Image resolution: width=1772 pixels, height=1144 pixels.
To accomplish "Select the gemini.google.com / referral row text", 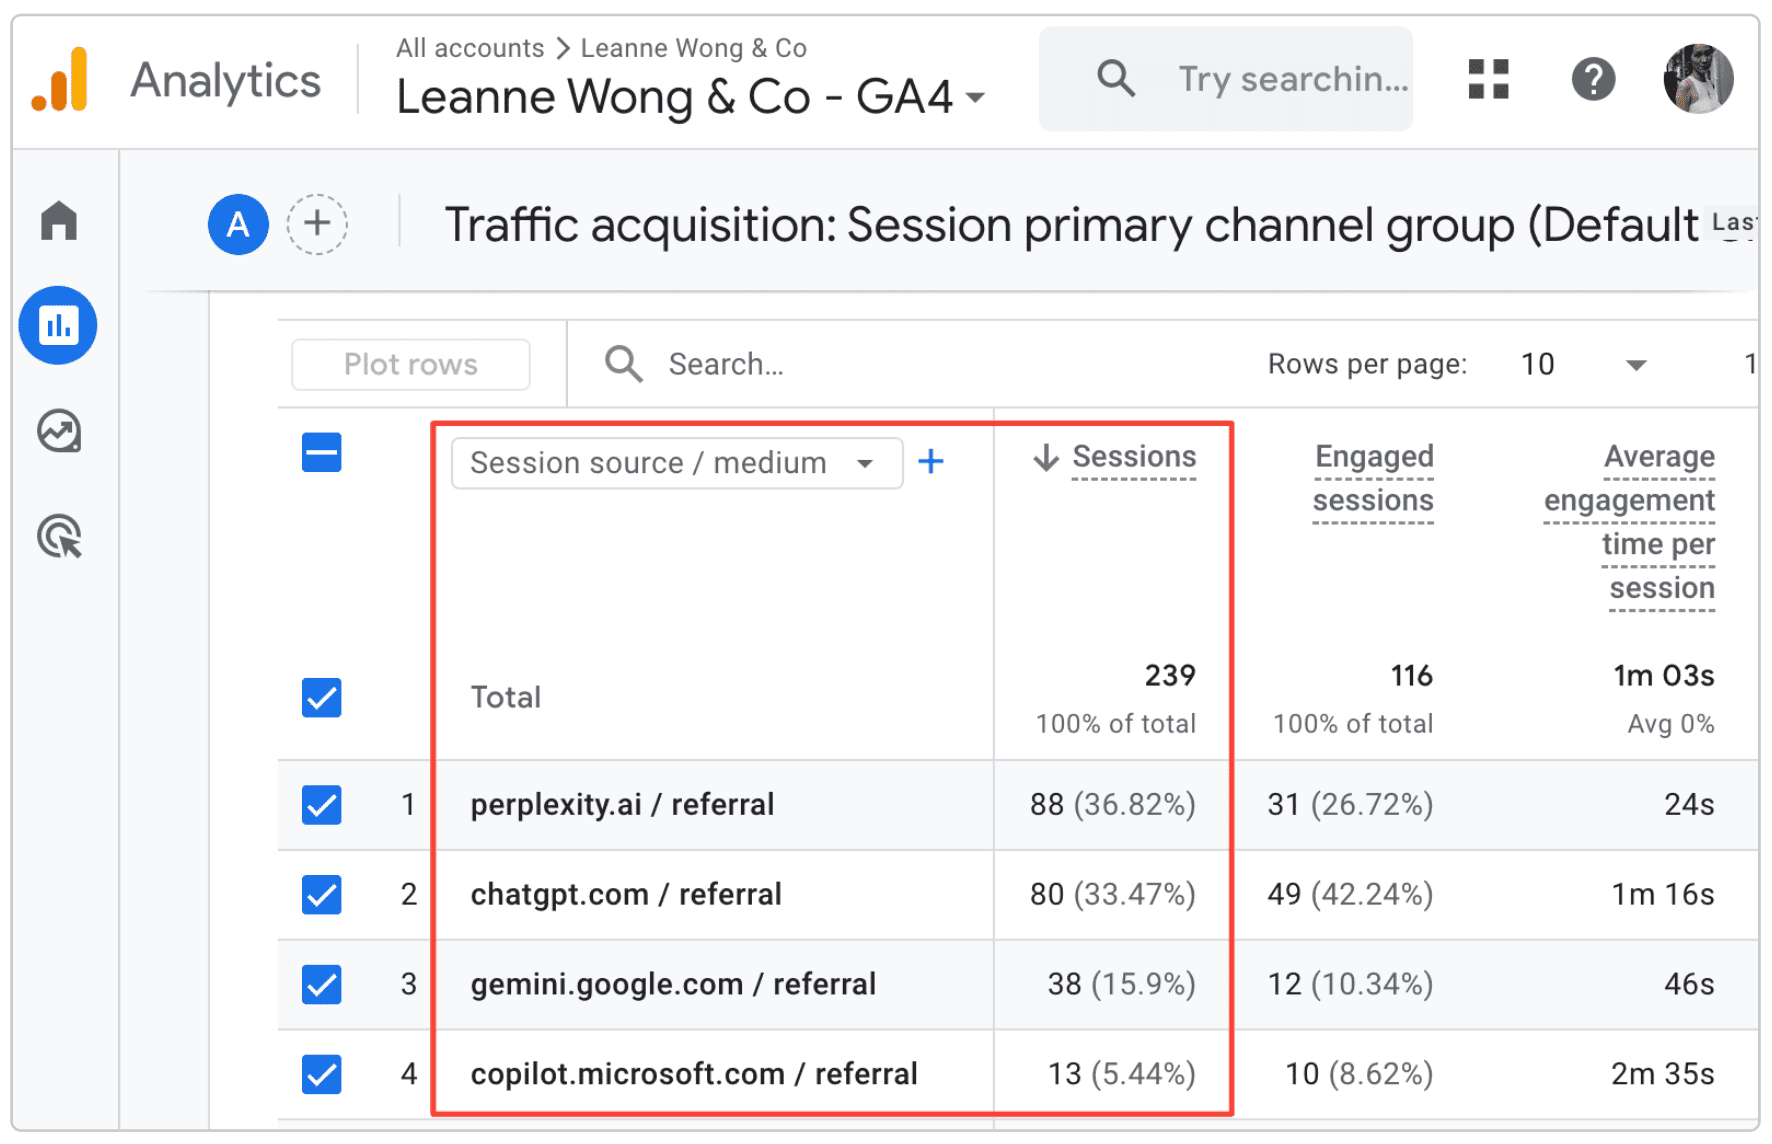I will 673,985.
